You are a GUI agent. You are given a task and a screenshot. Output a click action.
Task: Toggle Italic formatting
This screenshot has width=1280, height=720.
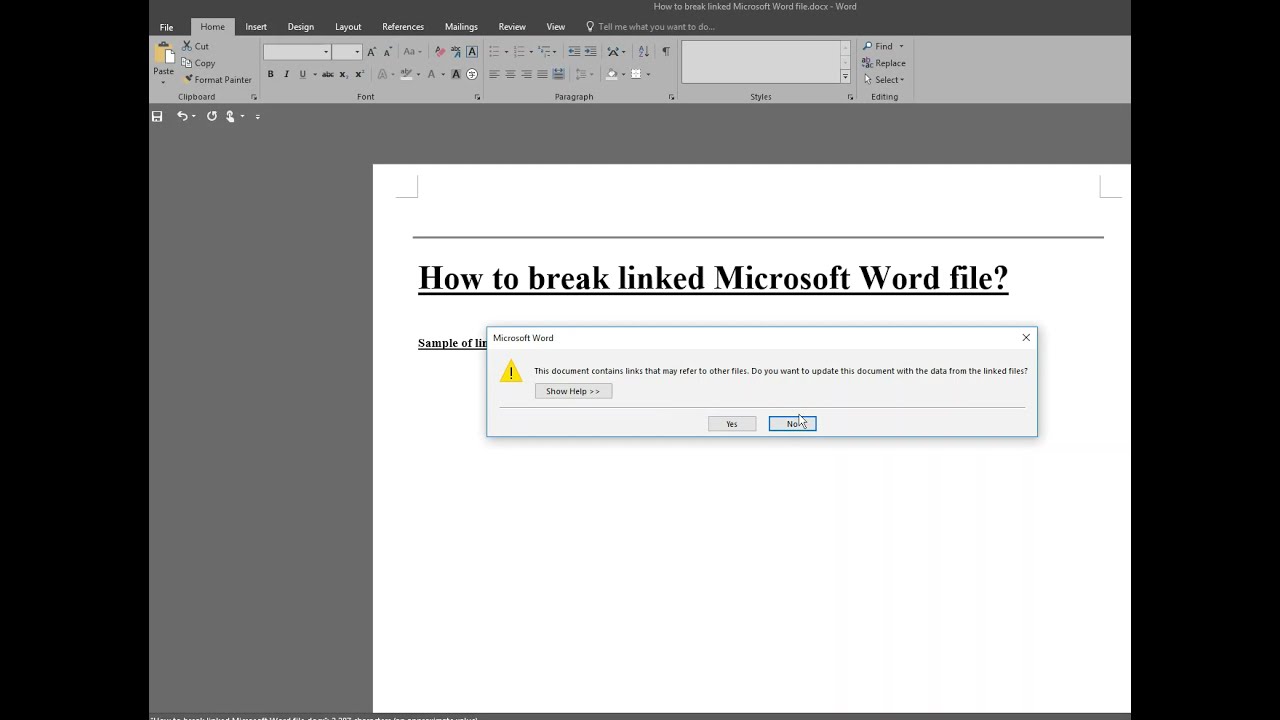(286, 74)
